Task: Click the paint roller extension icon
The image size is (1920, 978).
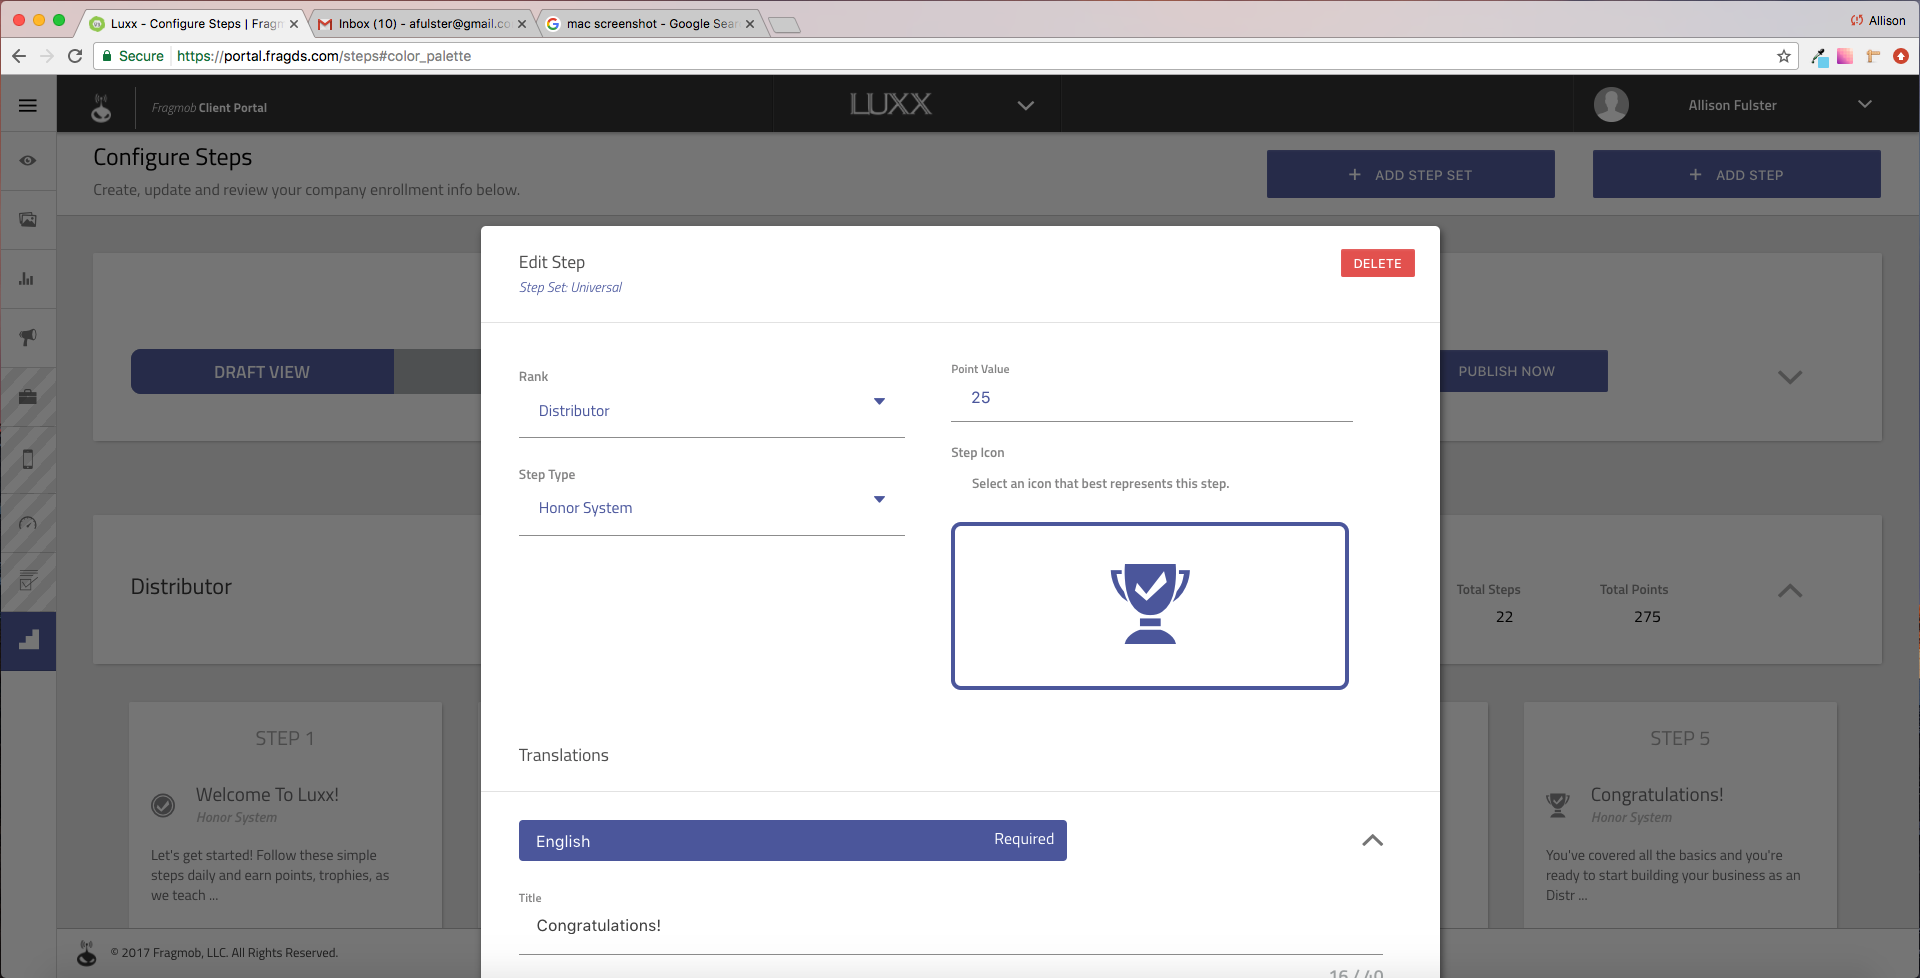Action: tap(1873, 56)
